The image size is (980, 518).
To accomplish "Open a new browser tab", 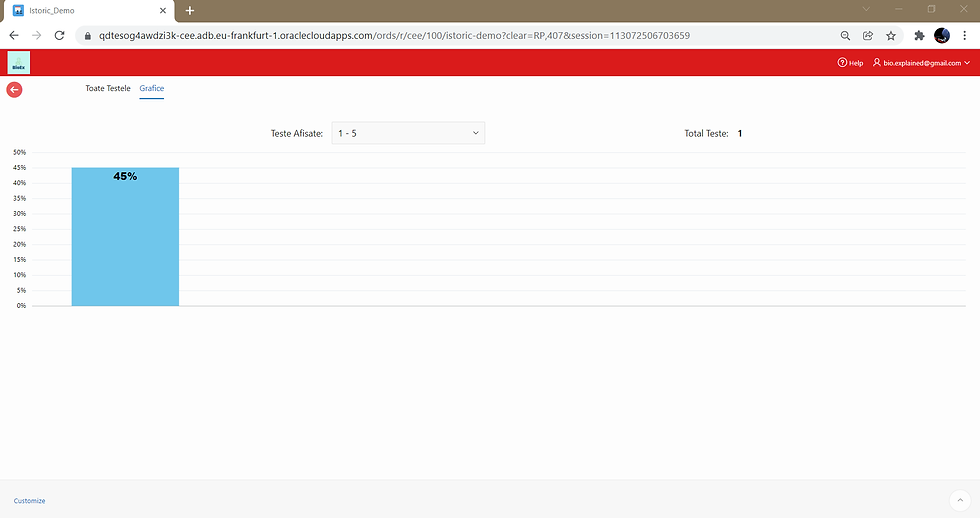I will pos(190,11).
